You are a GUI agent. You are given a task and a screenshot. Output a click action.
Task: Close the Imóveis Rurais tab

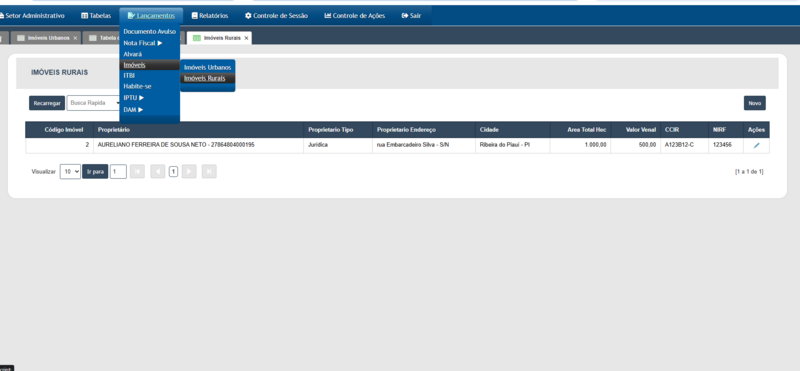pyautogui.click(x=246, y=38)
